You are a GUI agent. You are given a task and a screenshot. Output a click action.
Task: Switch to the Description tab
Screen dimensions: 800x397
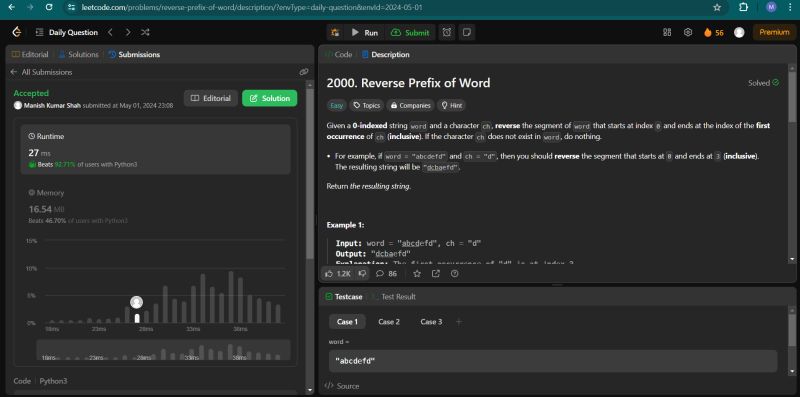(x=386, y=55)
